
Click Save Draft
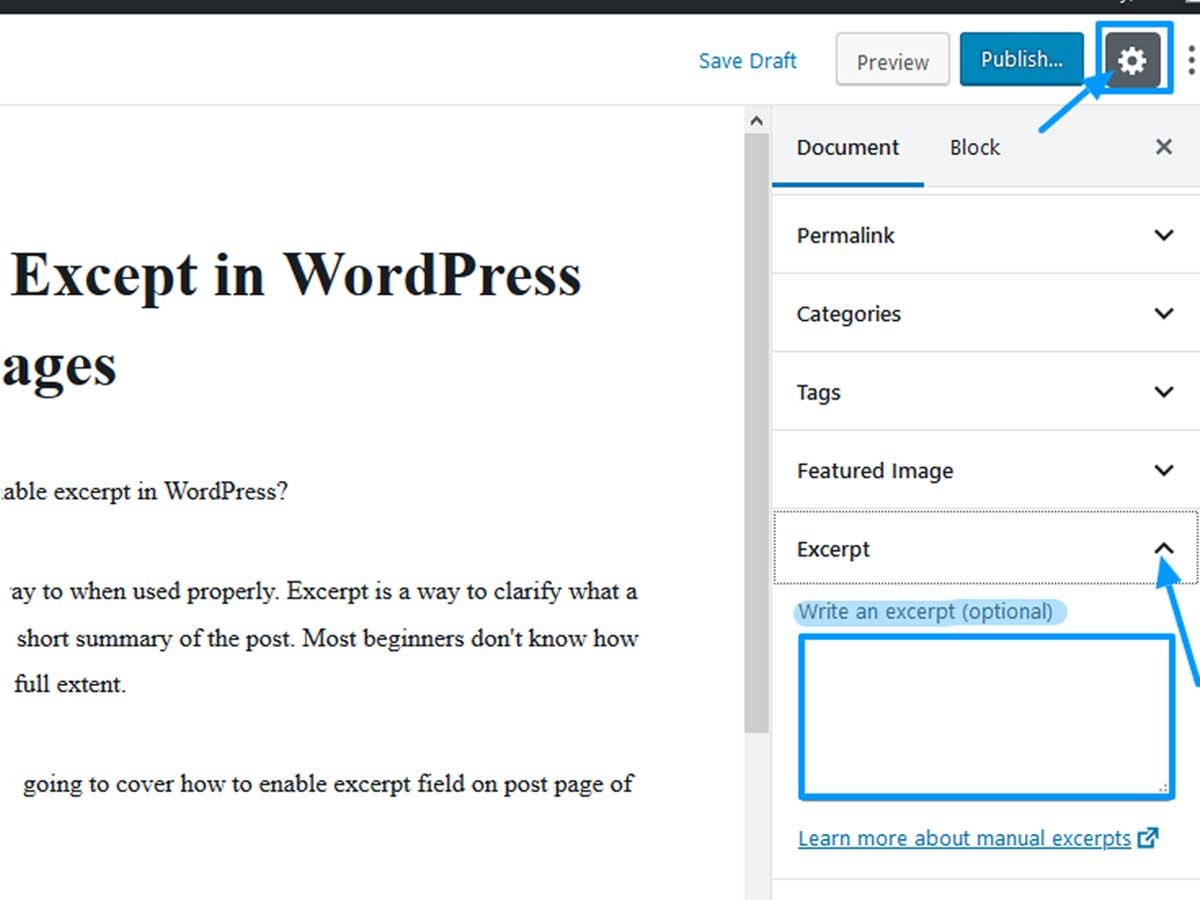[x=748, y=61]
